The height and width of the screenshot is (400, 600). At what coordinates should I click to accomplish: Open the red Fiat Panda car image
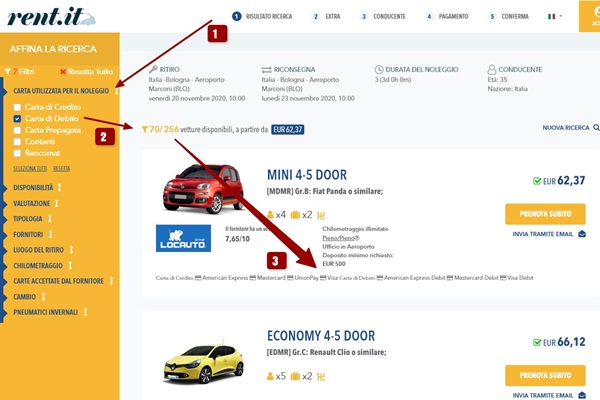203,189
